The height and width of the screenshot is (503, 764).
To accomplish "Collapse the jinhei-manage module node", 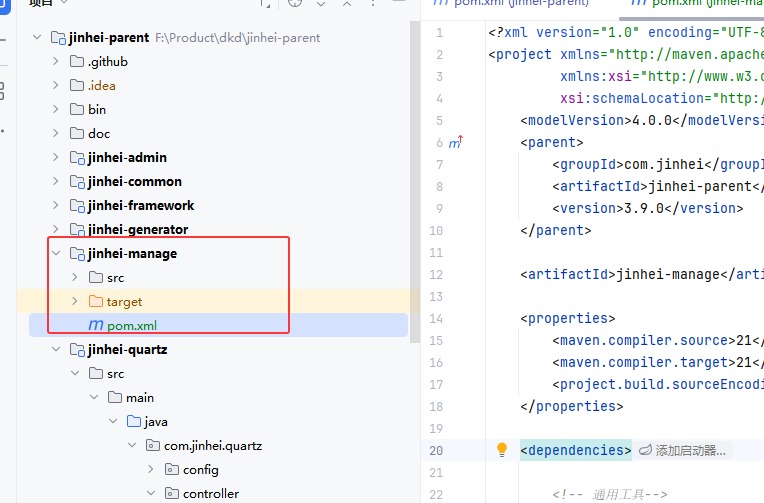I will click(56, 253).
